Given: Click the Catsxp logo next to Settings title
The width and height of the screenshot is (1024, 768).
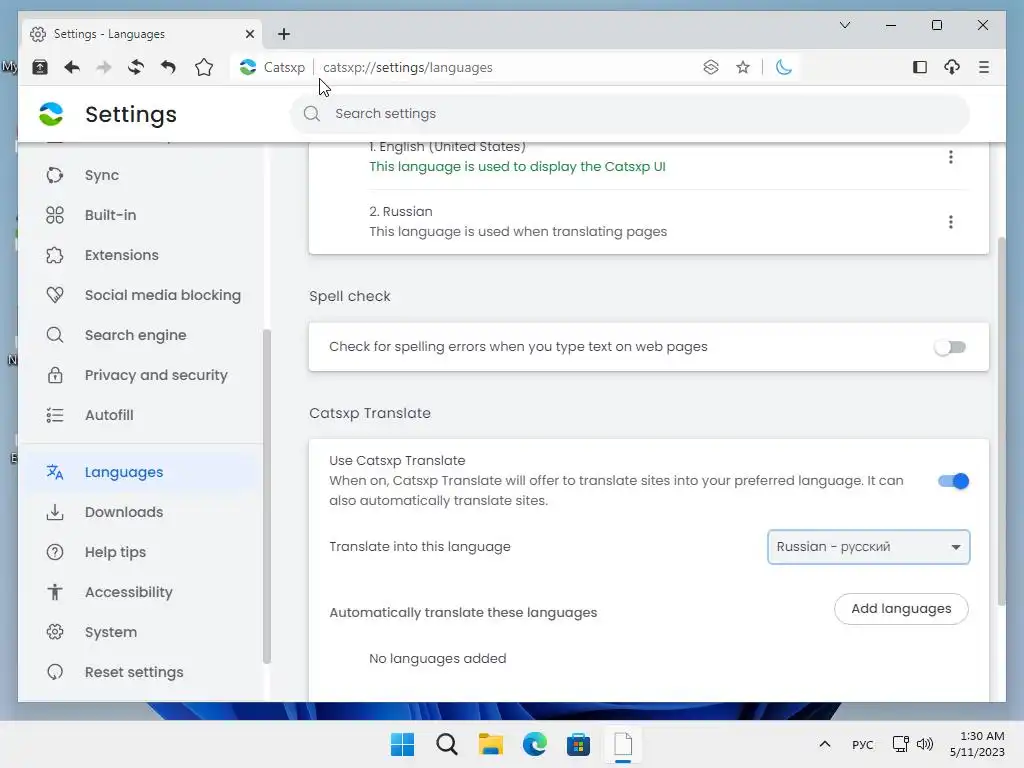Looking at the screenshot, I should coord(51,114).
